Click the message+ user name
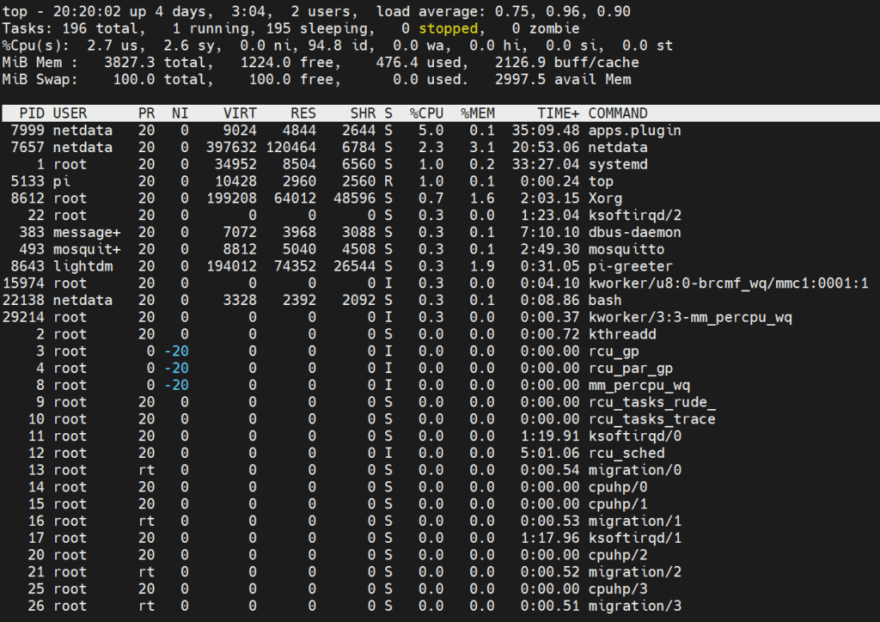The image size is (880, 622). pyautogui.click(x=87, y=232)
